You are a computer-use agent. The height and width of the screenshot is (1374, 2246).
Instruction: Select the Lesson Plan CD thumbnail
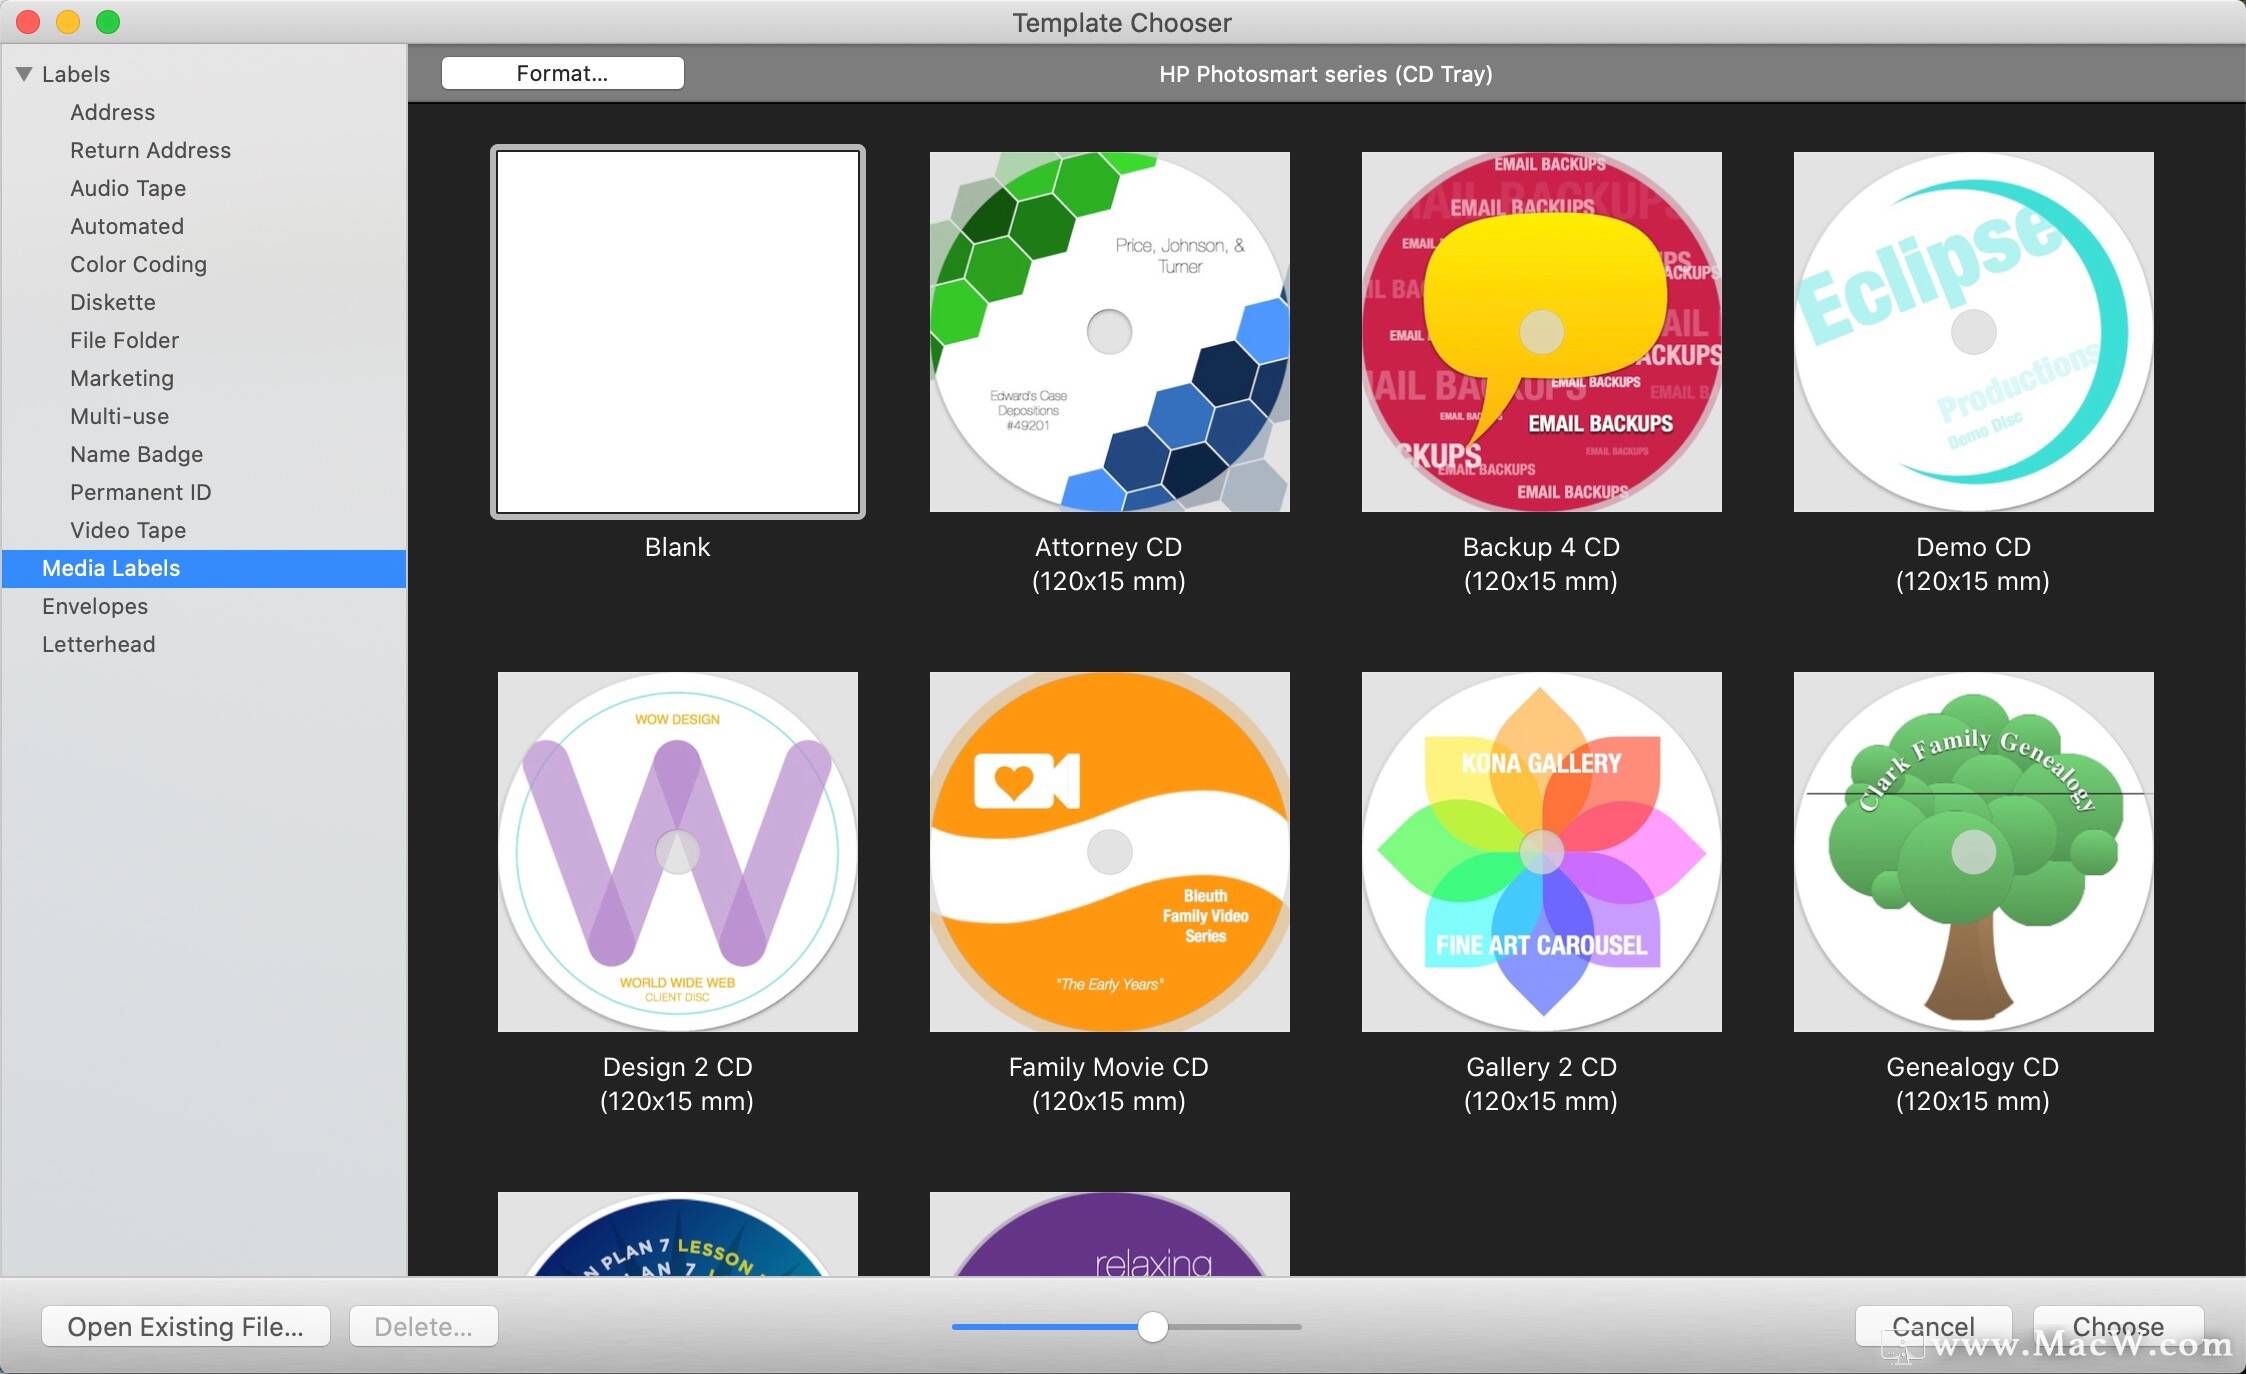click(x=678, y=1234)
